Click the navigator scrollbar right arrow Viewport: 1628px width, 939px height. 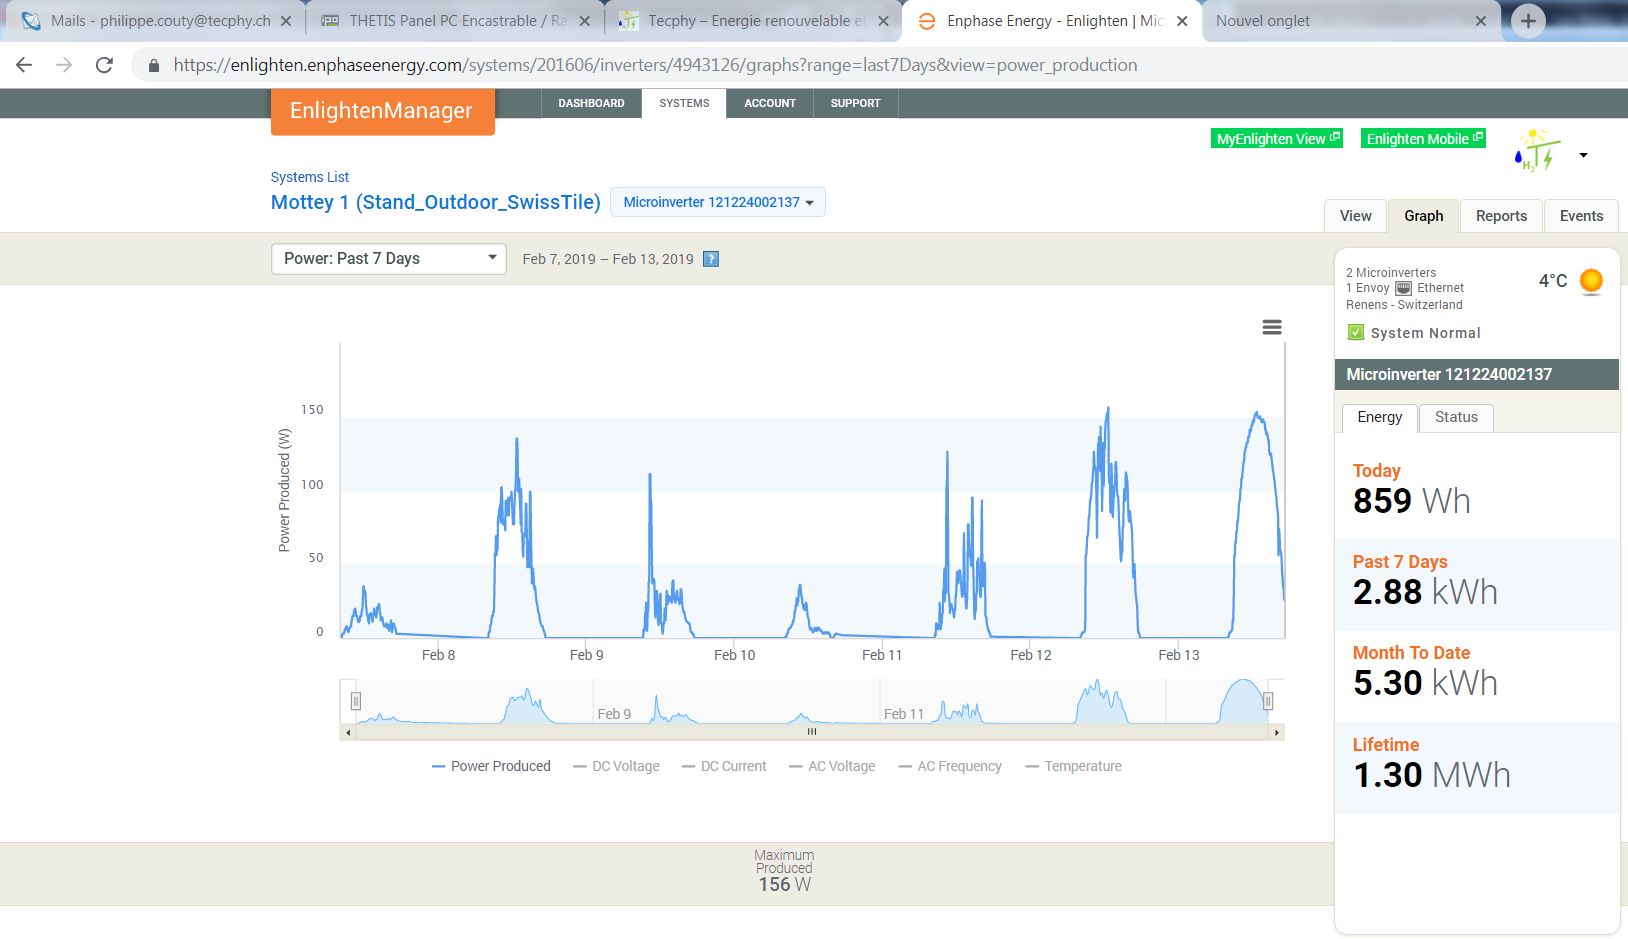click(x=1277, y=732)
